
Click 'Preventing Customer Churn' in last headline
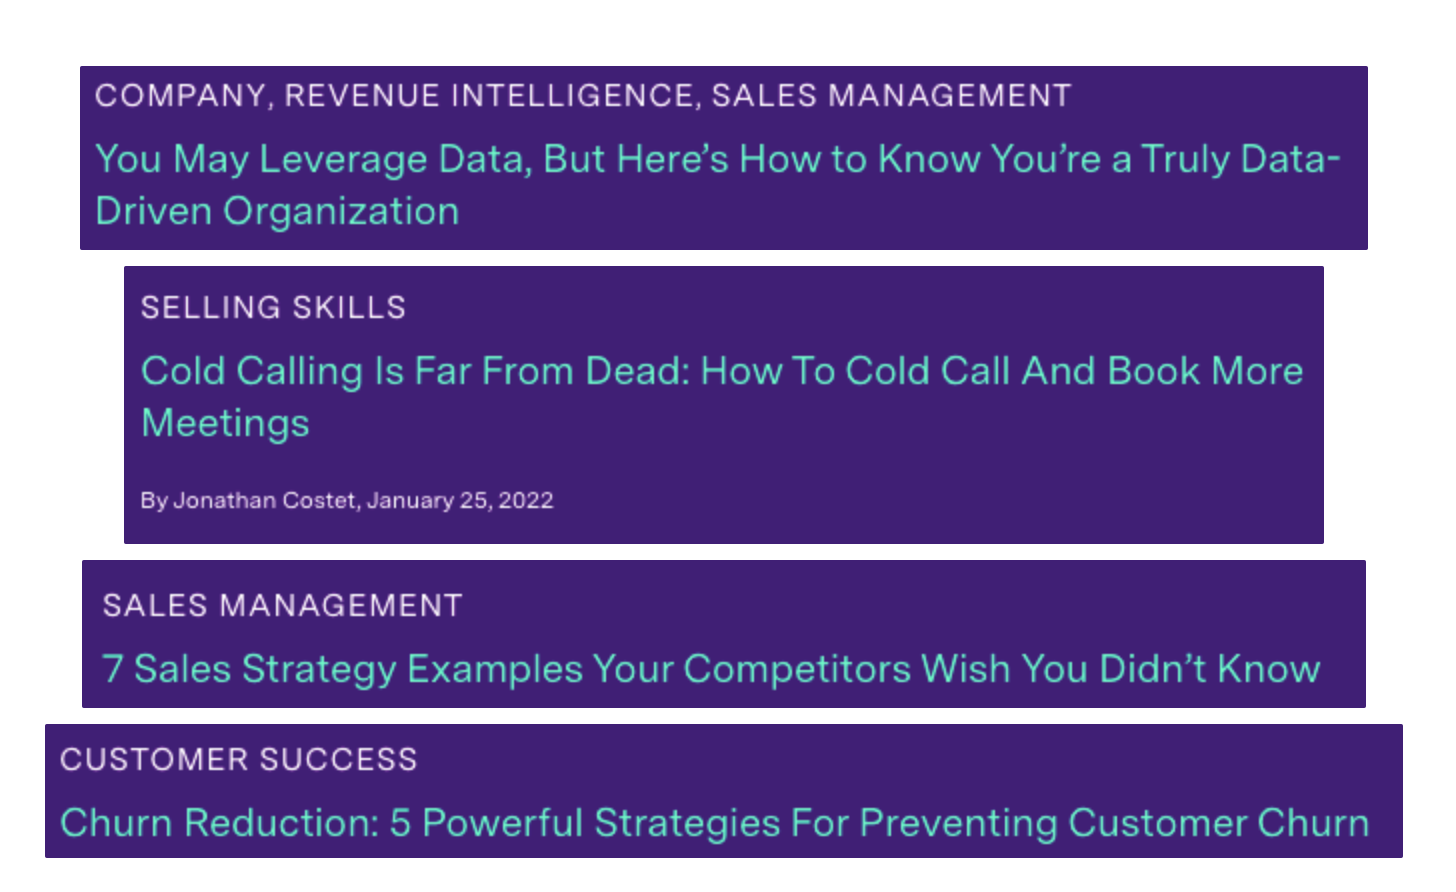click(1114, 824)
